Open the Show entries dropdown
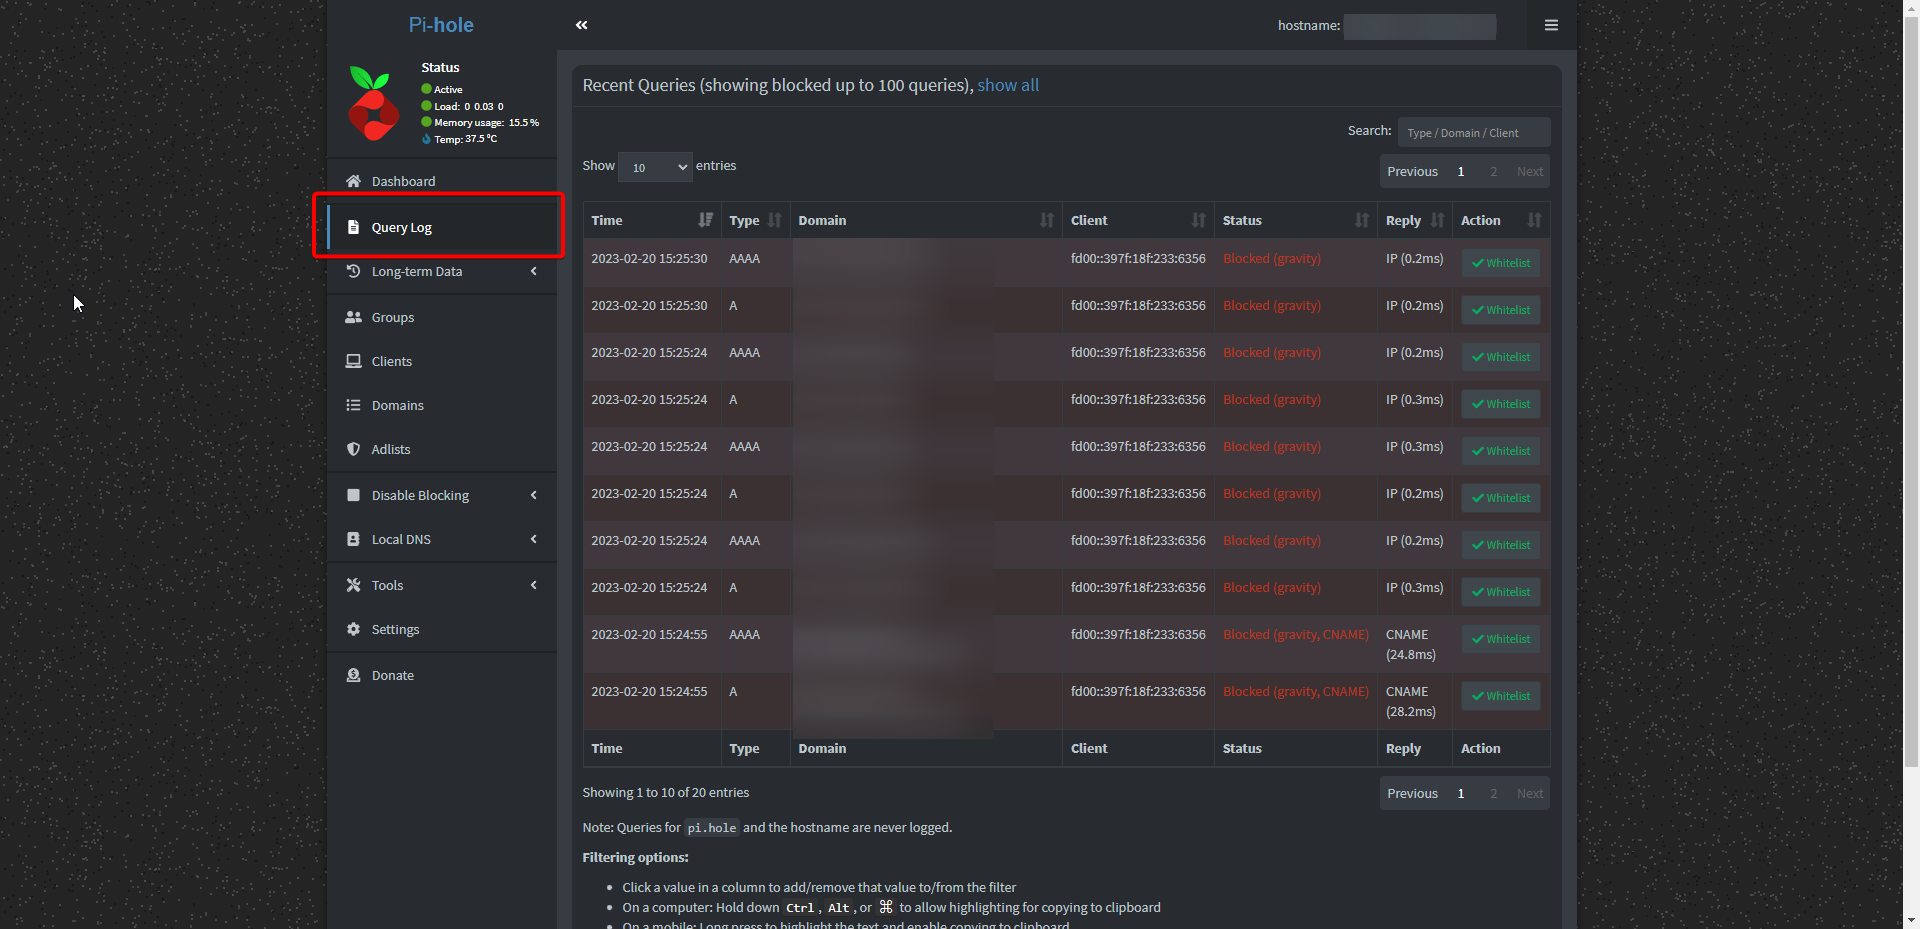 654,166
